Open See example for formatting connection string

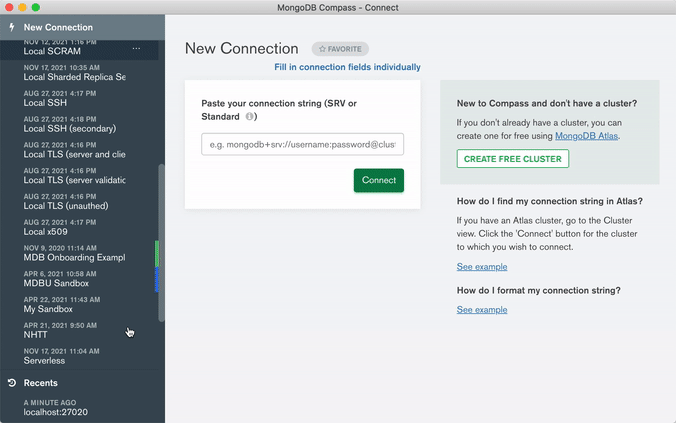coord(482,310)
